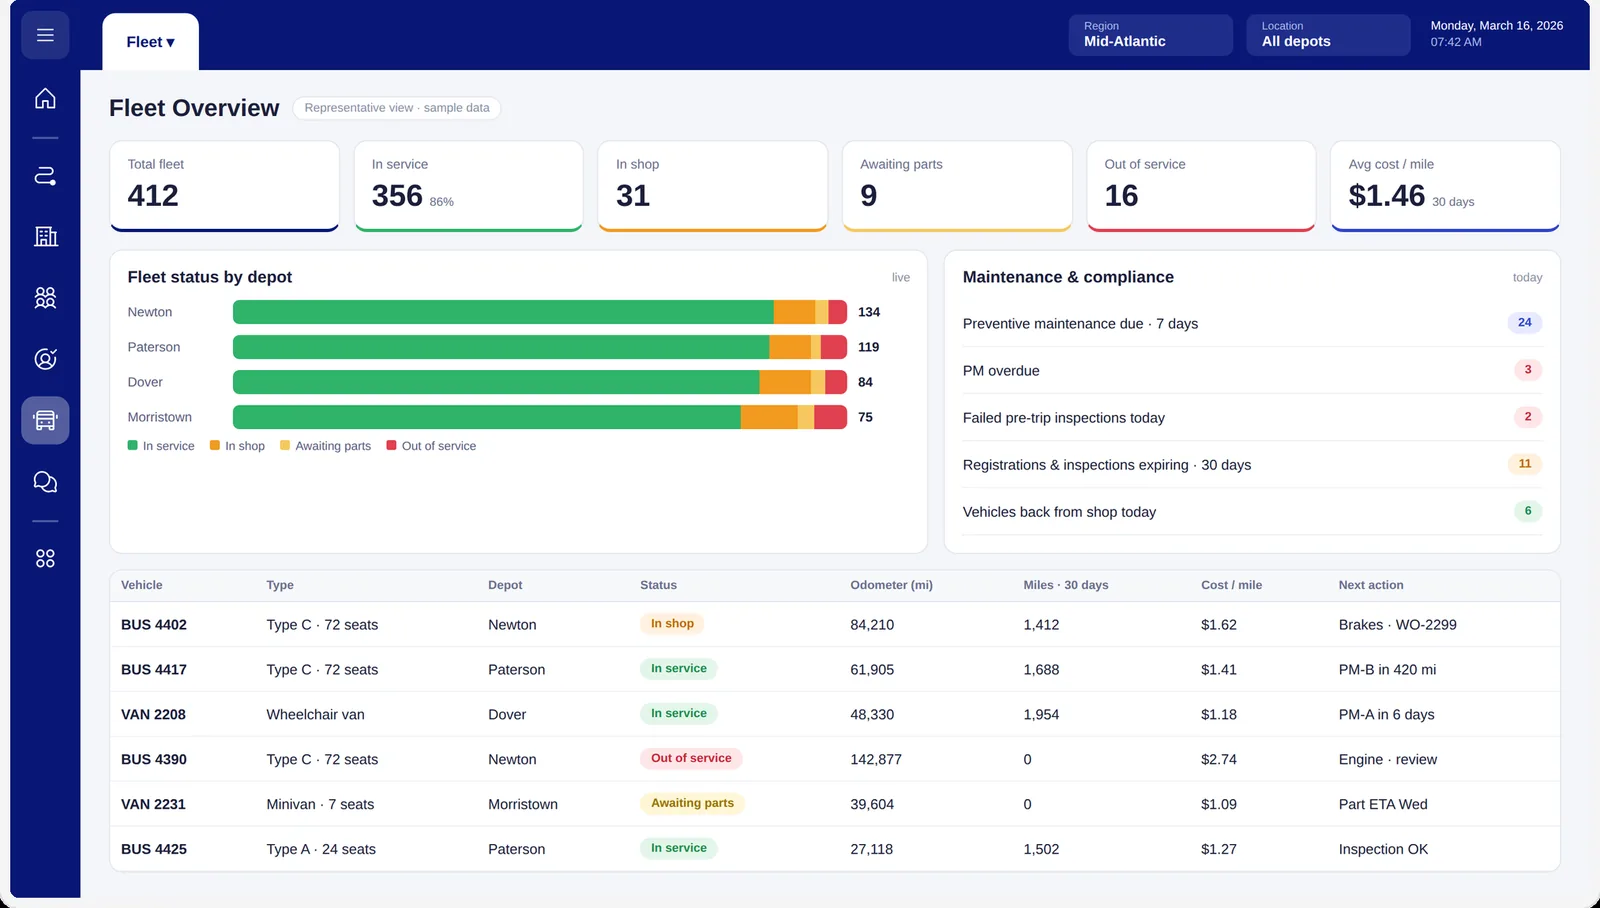
Task: Select the Fleet bus sidebar icon
Action: tap(45, 420)
